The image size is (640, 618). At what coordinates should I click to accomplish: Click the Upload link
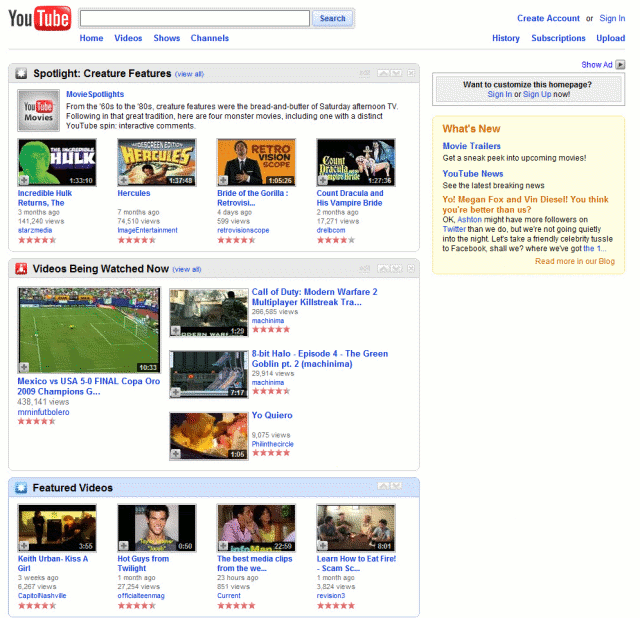(610, 38)
